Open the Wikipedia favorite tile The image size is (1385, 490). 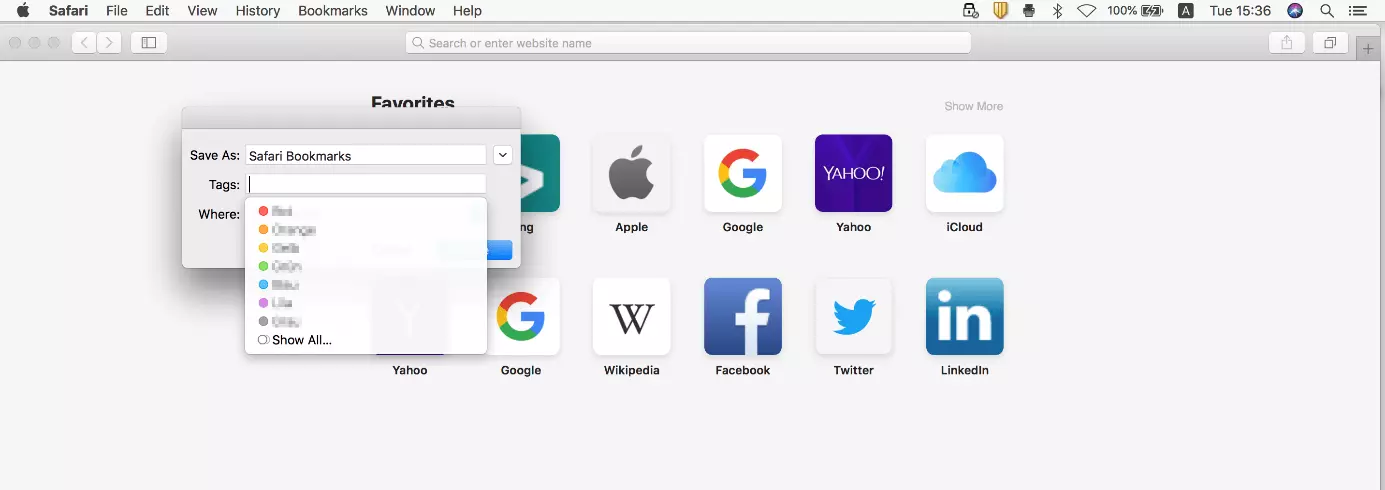631,316
